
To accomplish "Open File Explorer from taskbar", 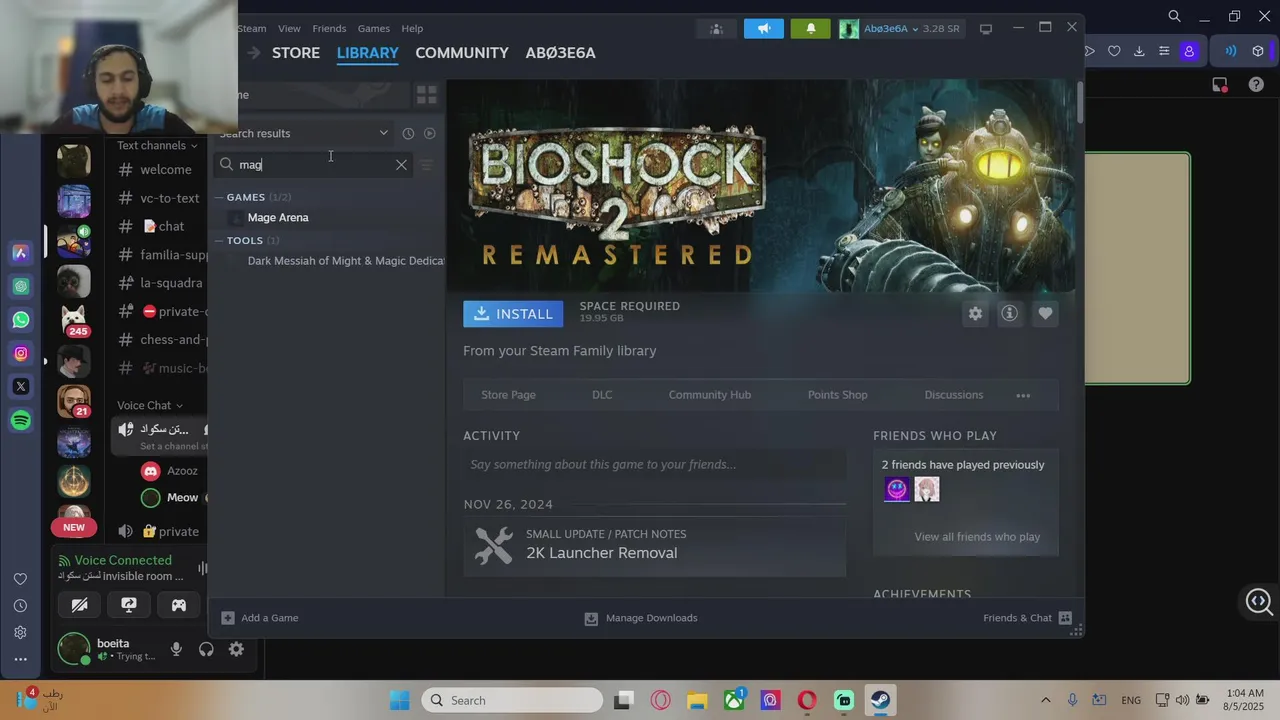I will (697, 700).
